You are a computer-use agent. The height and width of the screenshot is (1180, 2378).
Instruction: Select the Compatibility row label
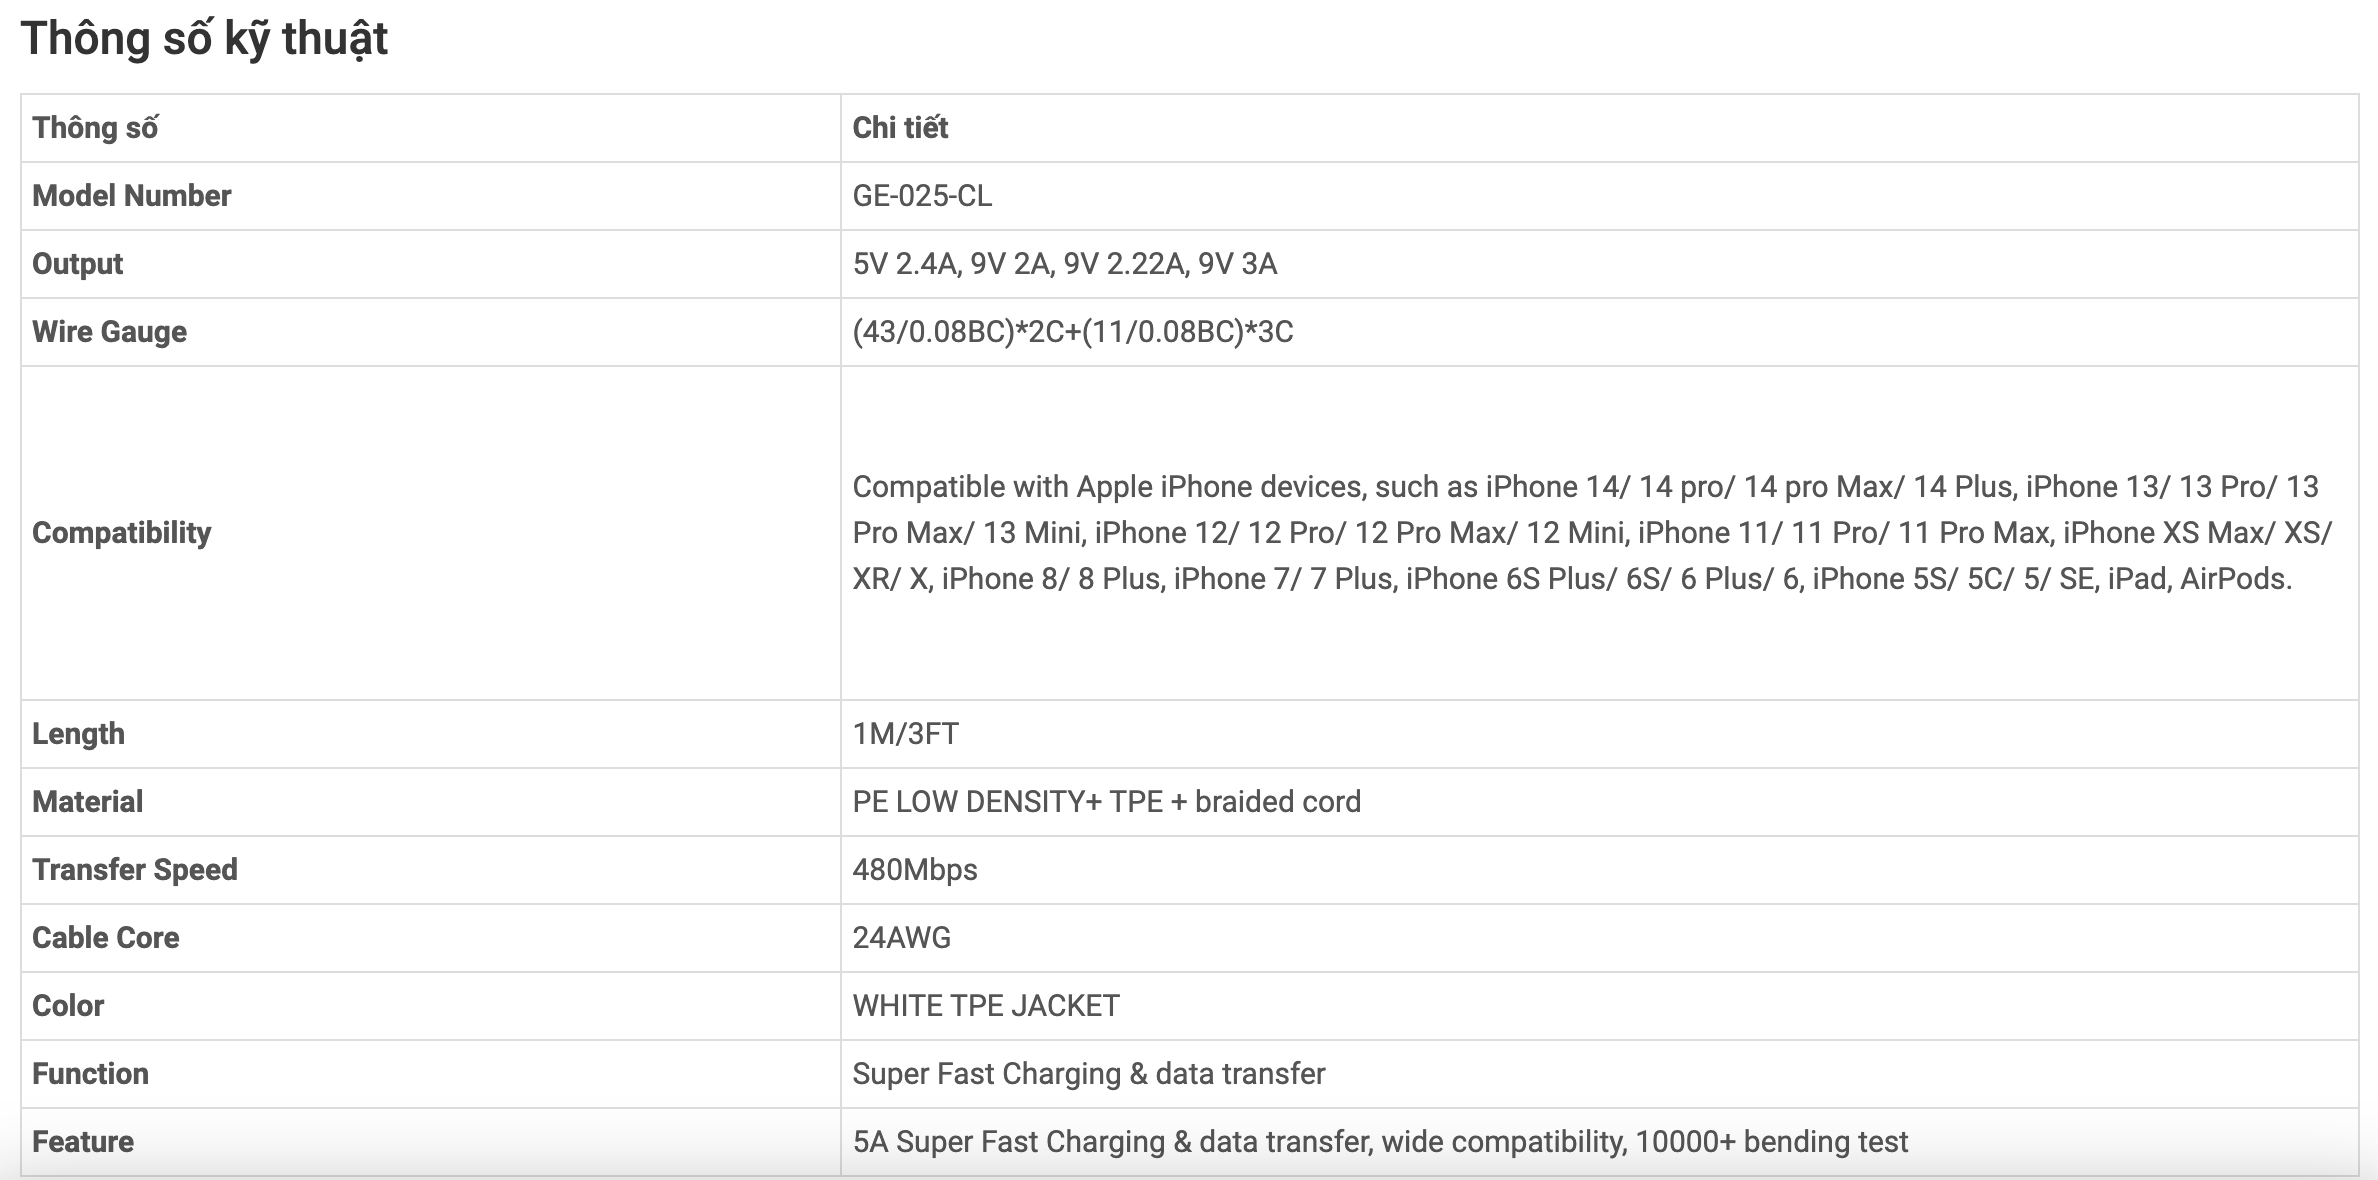pos(122,533)
